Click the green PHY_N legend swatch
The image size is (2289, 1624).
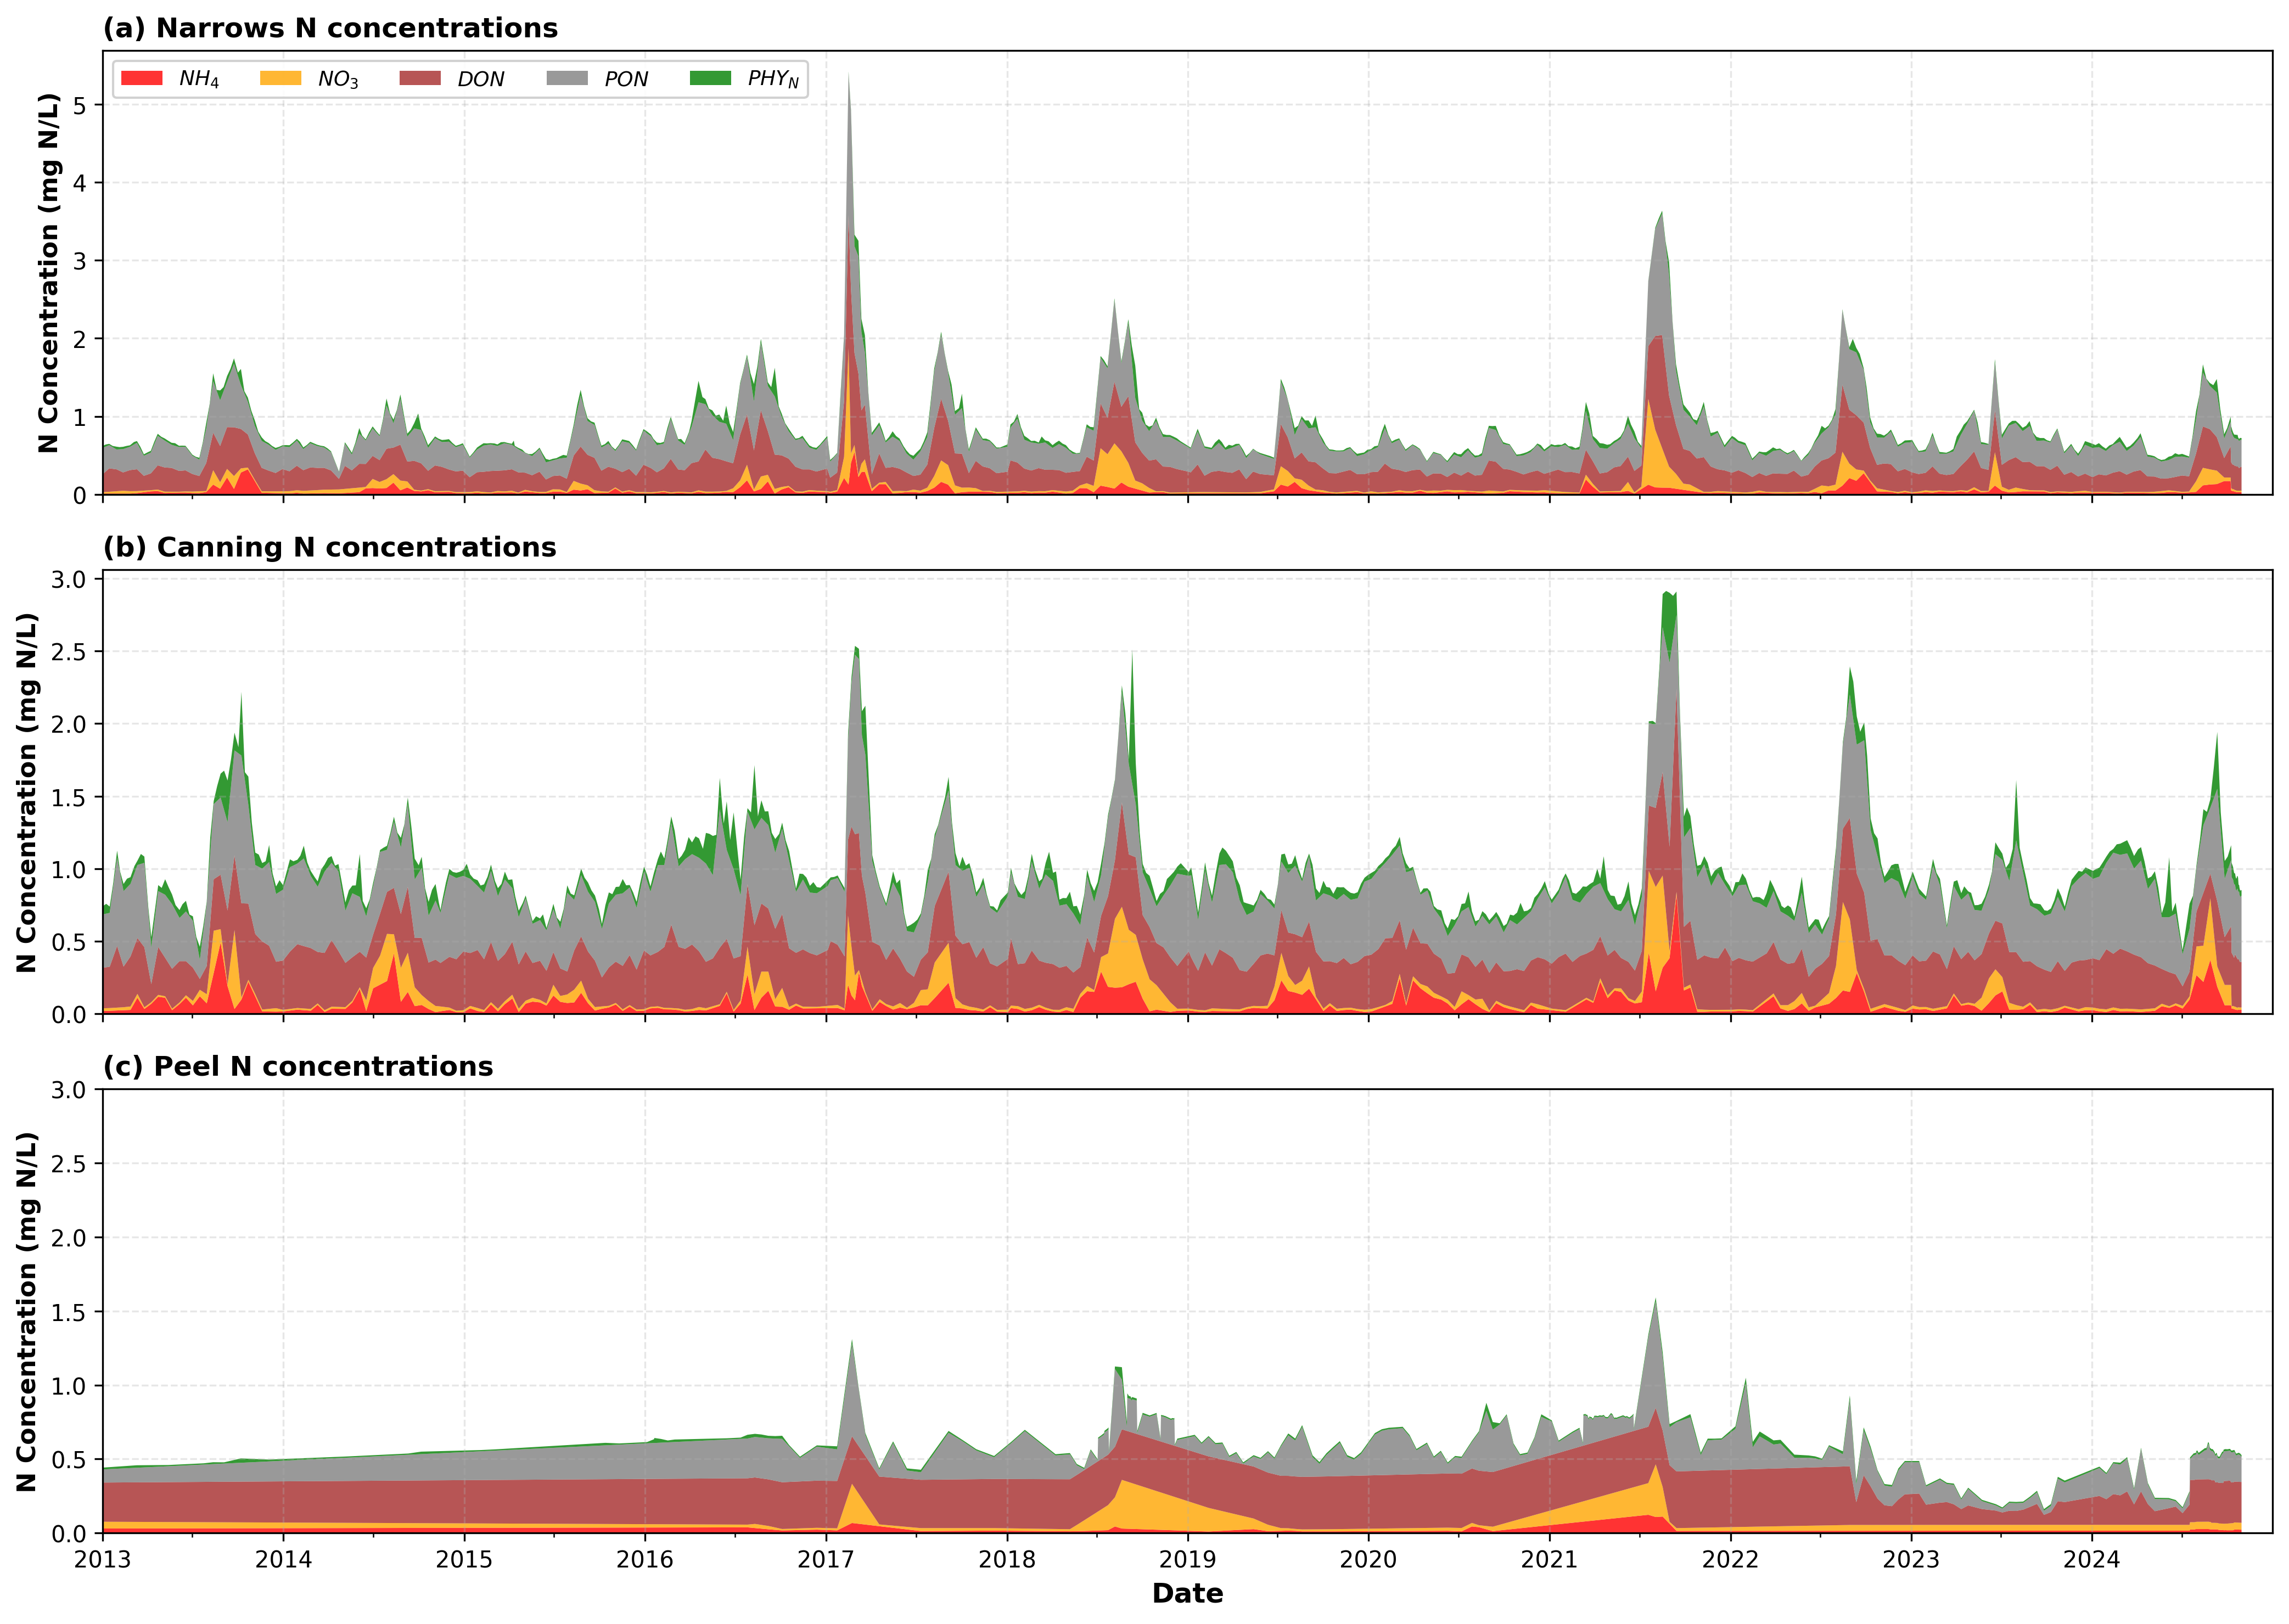point(710,78)
